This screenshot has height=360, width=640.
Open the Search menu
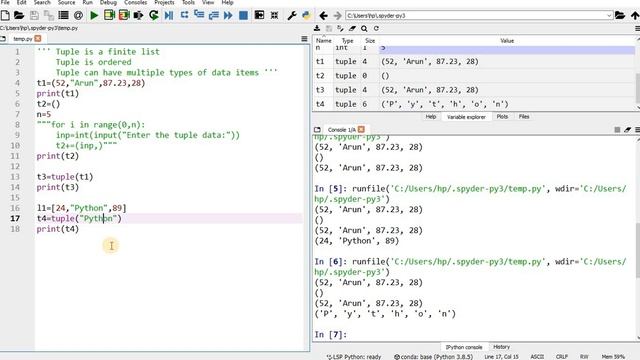coord(42,2)
